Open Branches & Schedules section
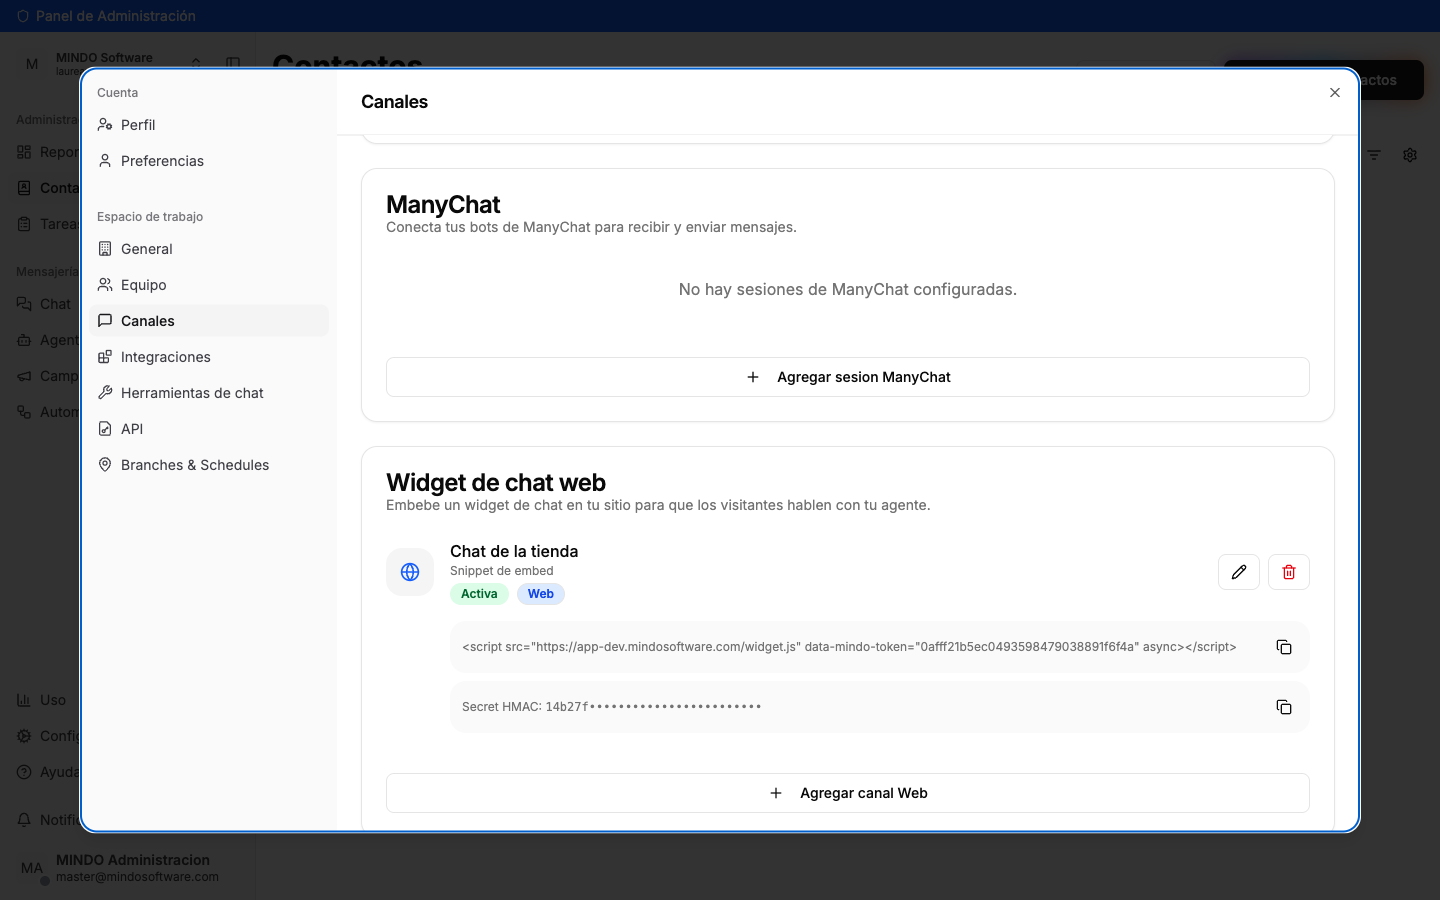 (x=209, y=465)
